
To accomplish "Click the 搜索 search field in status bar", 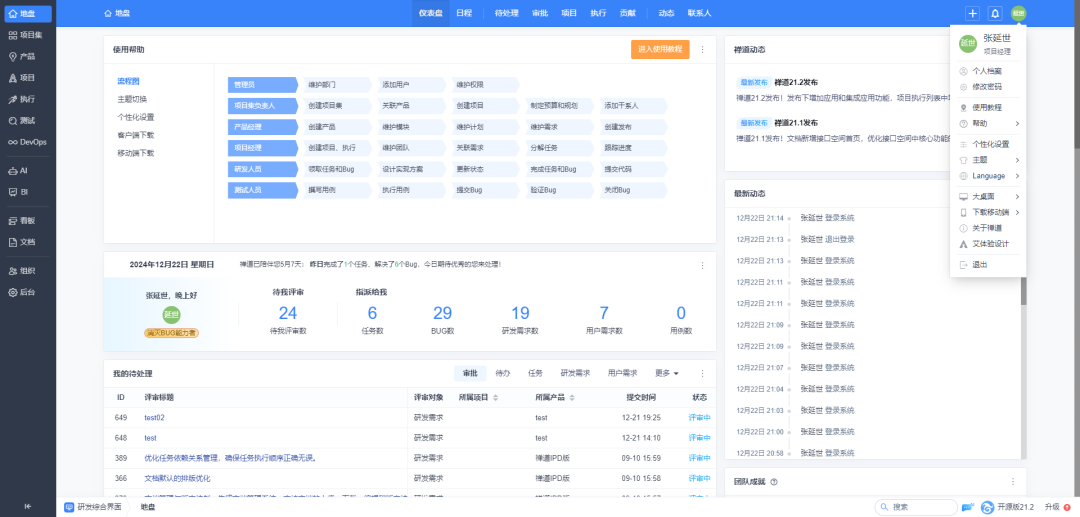I will tap(920, 507).
